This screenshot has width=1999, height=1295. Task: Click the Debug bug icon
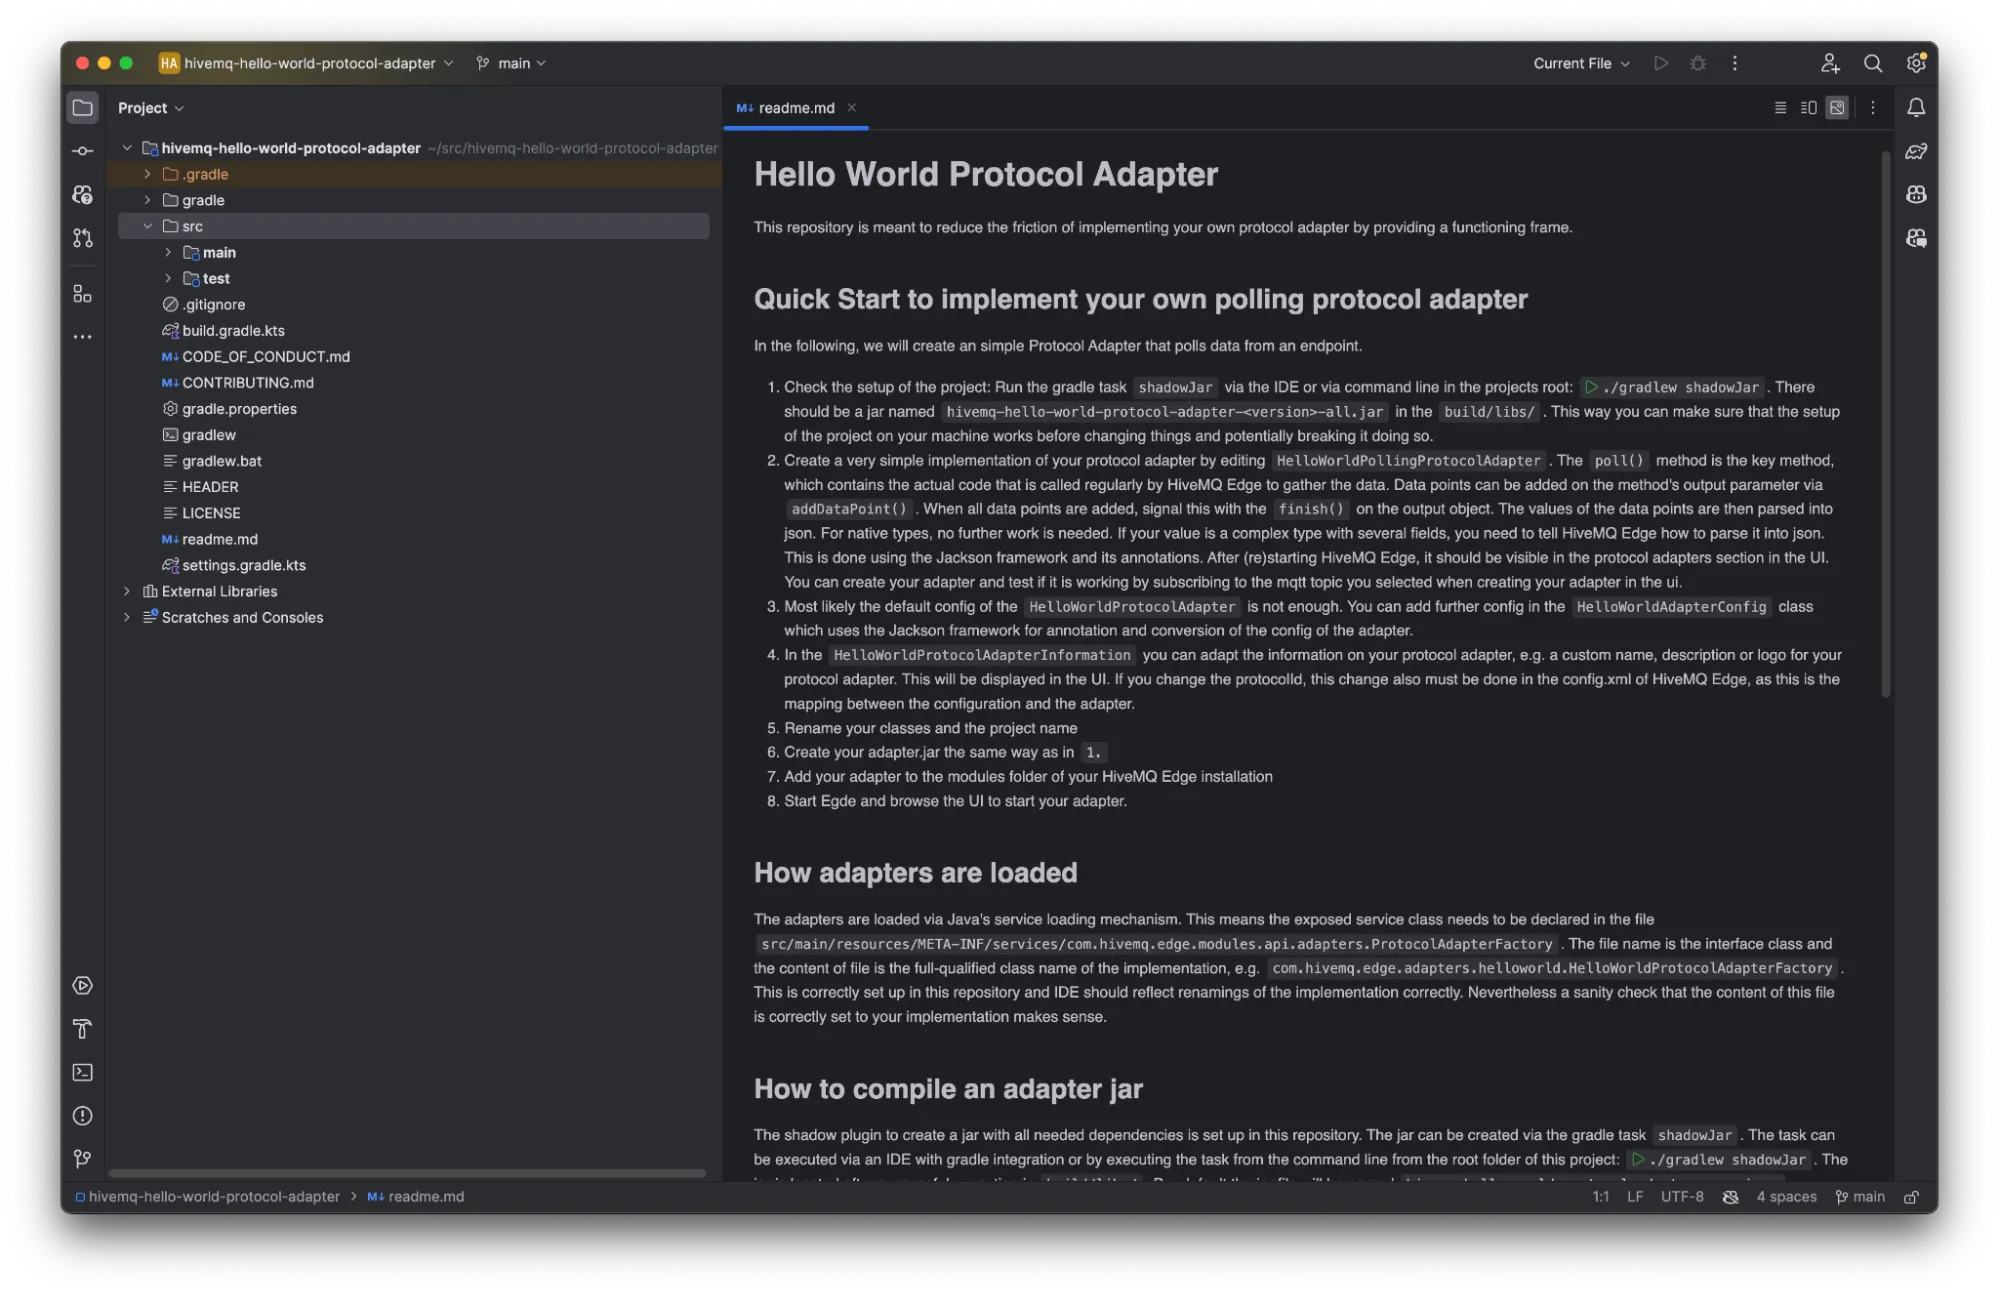tap(1698, 63)
